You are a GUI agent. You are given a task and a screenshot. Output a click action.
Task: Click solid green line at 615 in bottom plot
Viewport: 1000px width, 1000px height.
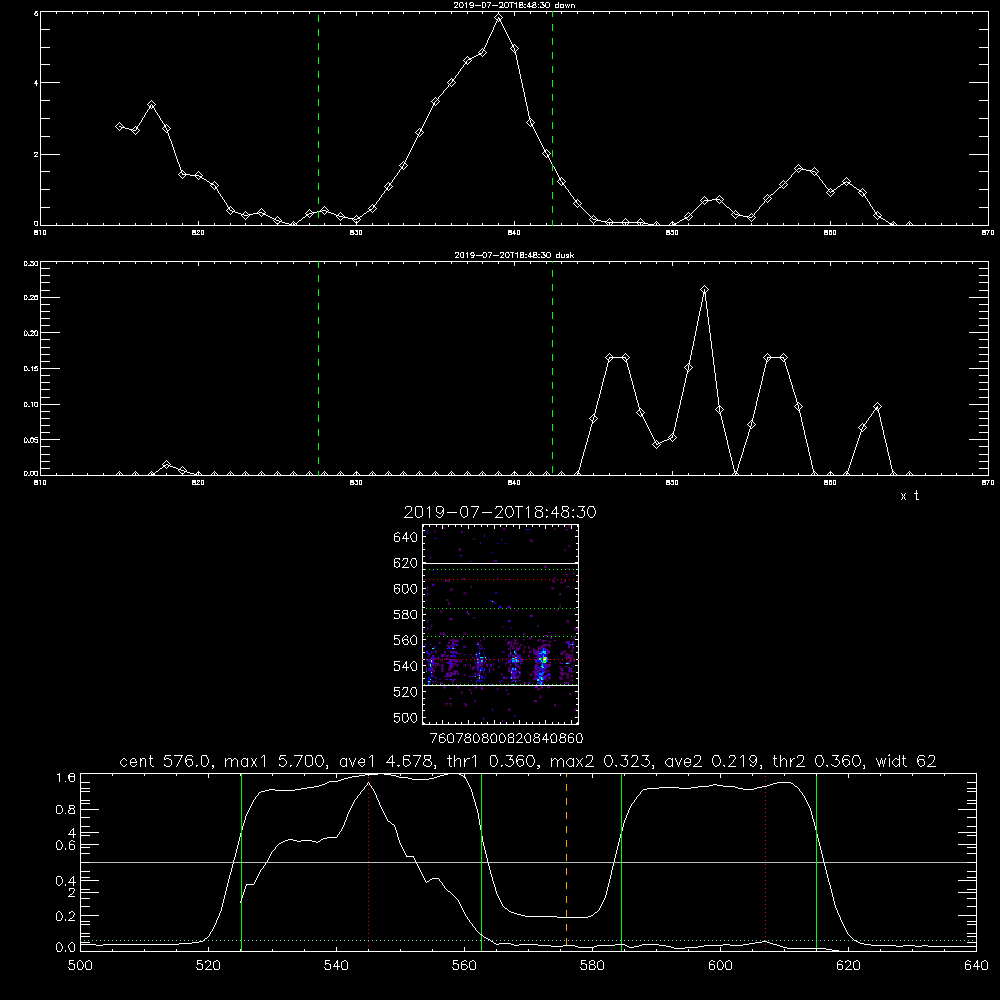816,862
